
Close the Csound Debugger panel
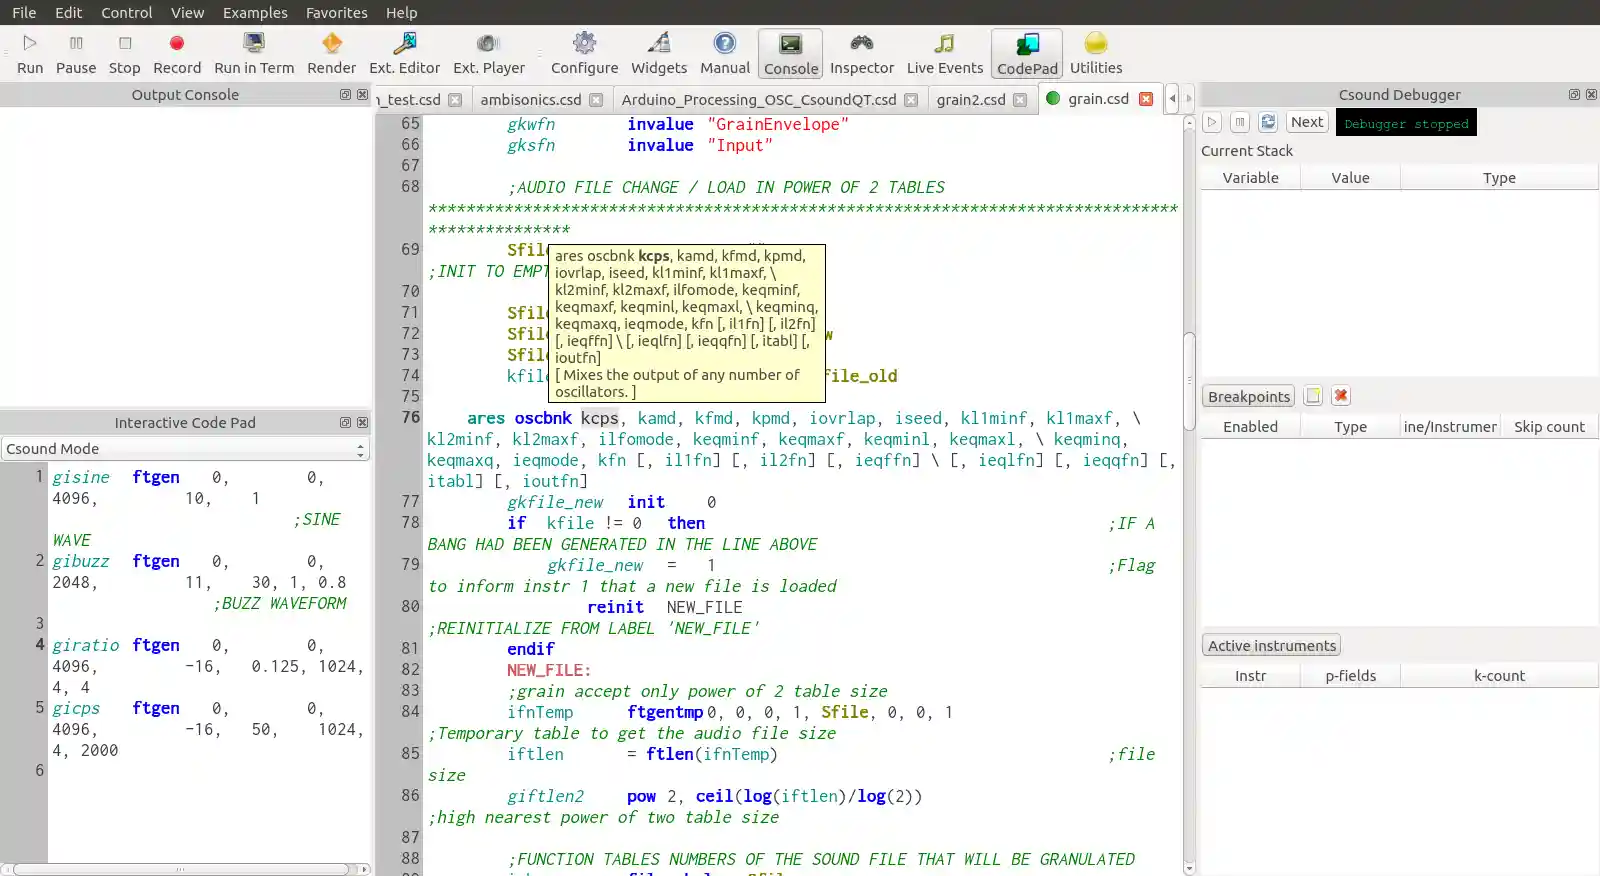[x=1591, y=94]
